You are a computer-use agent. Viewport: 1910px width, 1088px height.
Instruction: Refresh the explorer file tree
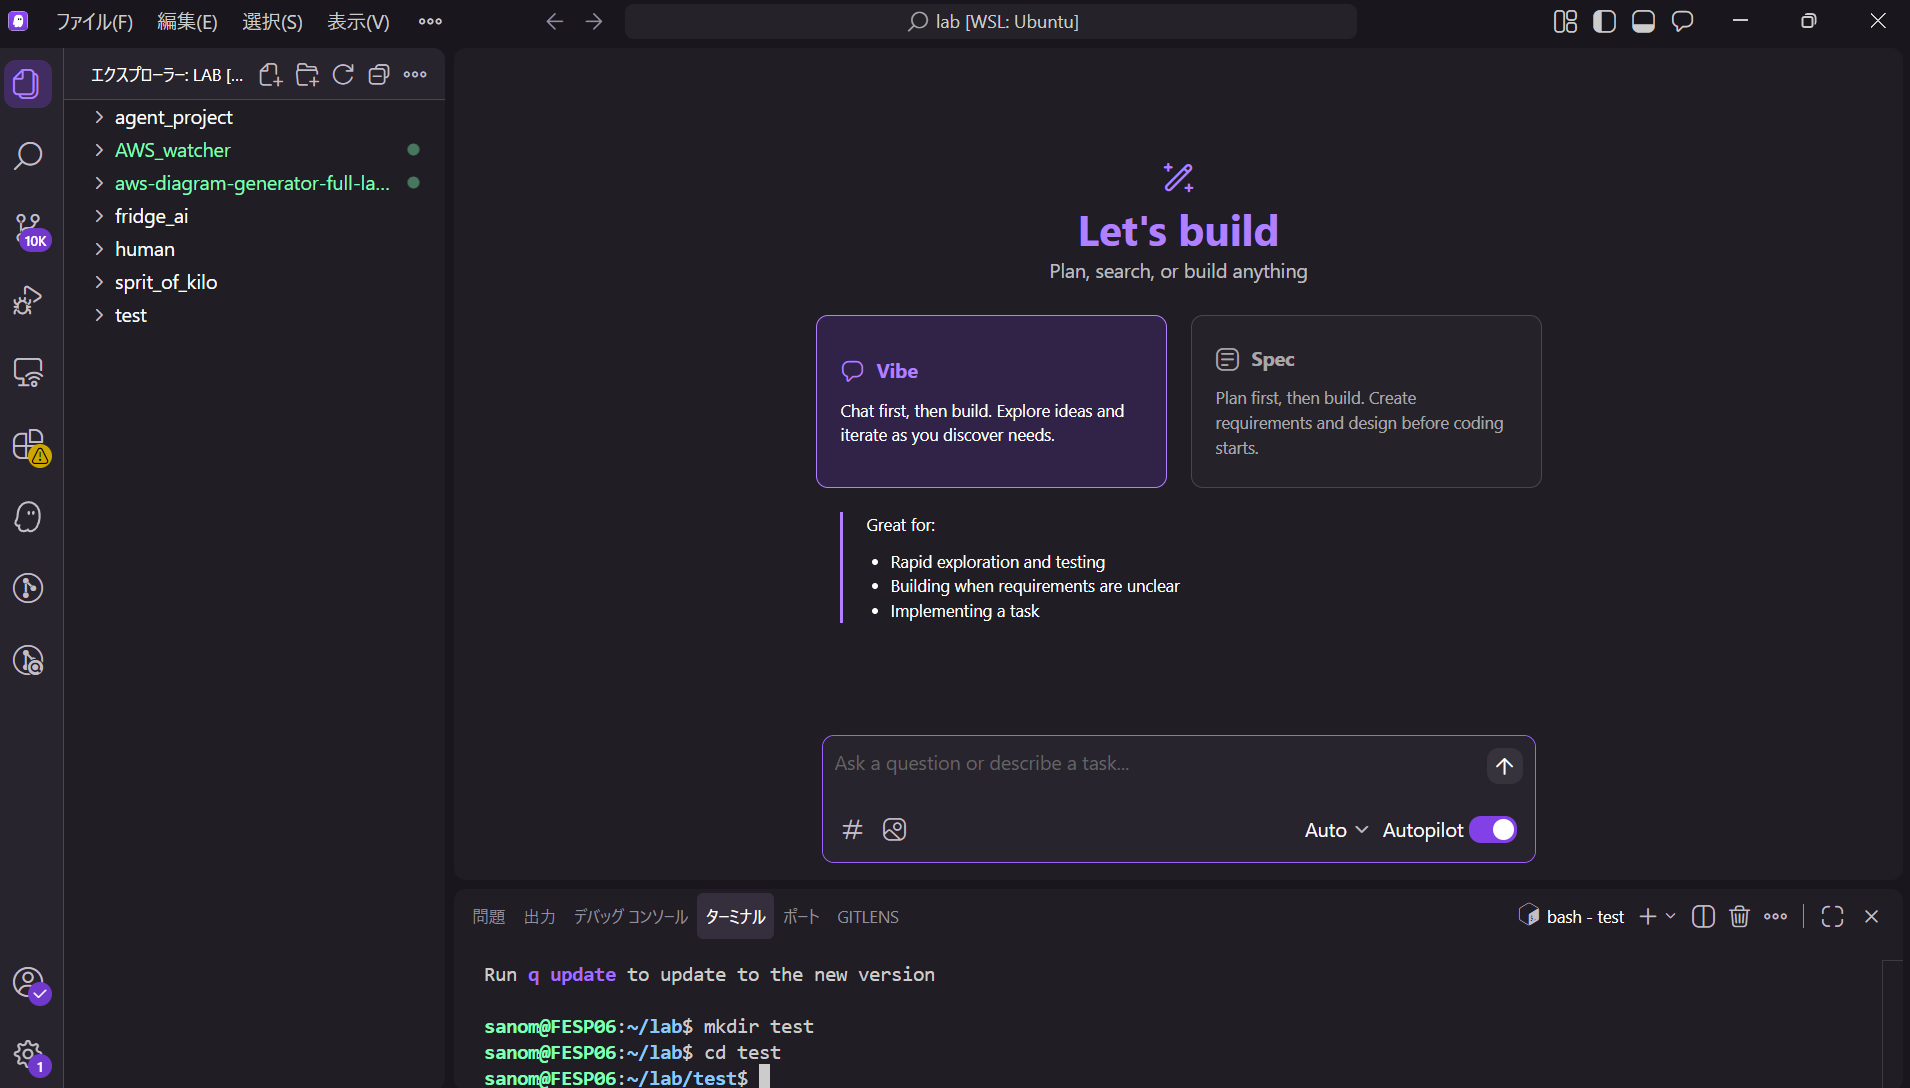click(343, 75)
